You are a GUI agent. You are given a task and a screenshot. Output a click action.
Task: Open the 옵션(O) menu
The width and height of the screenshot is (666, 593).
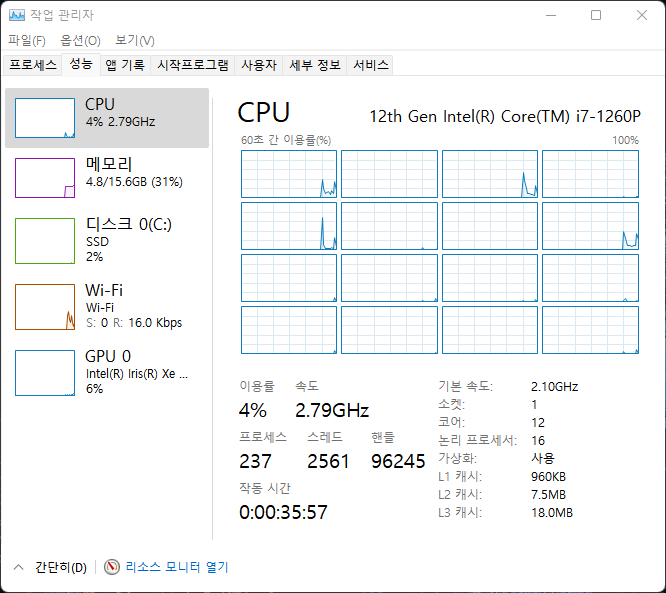click(80, 41)
